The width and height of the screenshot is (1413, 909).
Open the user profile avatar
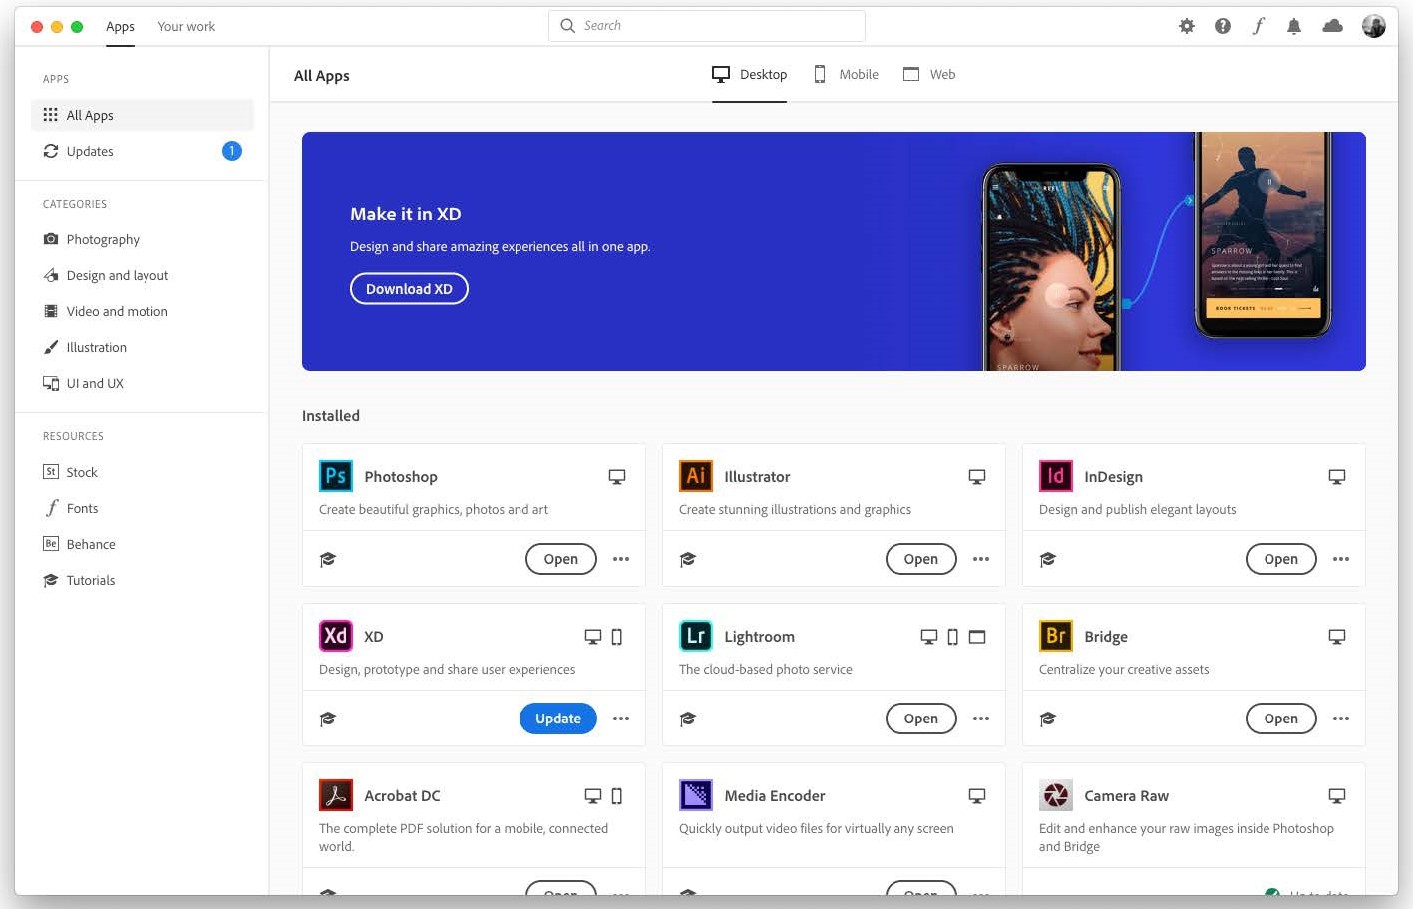tap(1374, 26)
